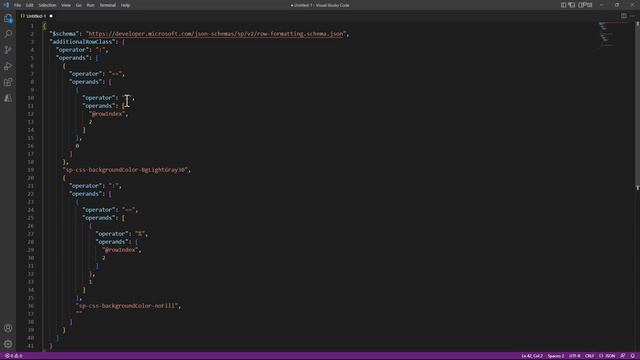Open the Accounts icon in activity bar
This screenshot has width=640, height=360.
[8, 328]
